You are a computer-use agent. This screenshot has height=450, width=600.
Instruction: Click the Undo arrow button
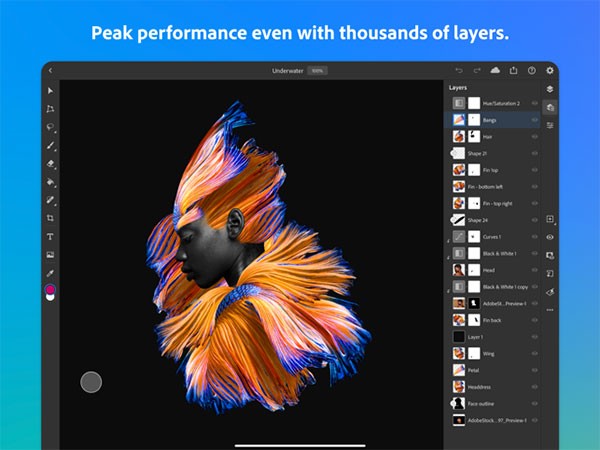[x=459, y=71]
